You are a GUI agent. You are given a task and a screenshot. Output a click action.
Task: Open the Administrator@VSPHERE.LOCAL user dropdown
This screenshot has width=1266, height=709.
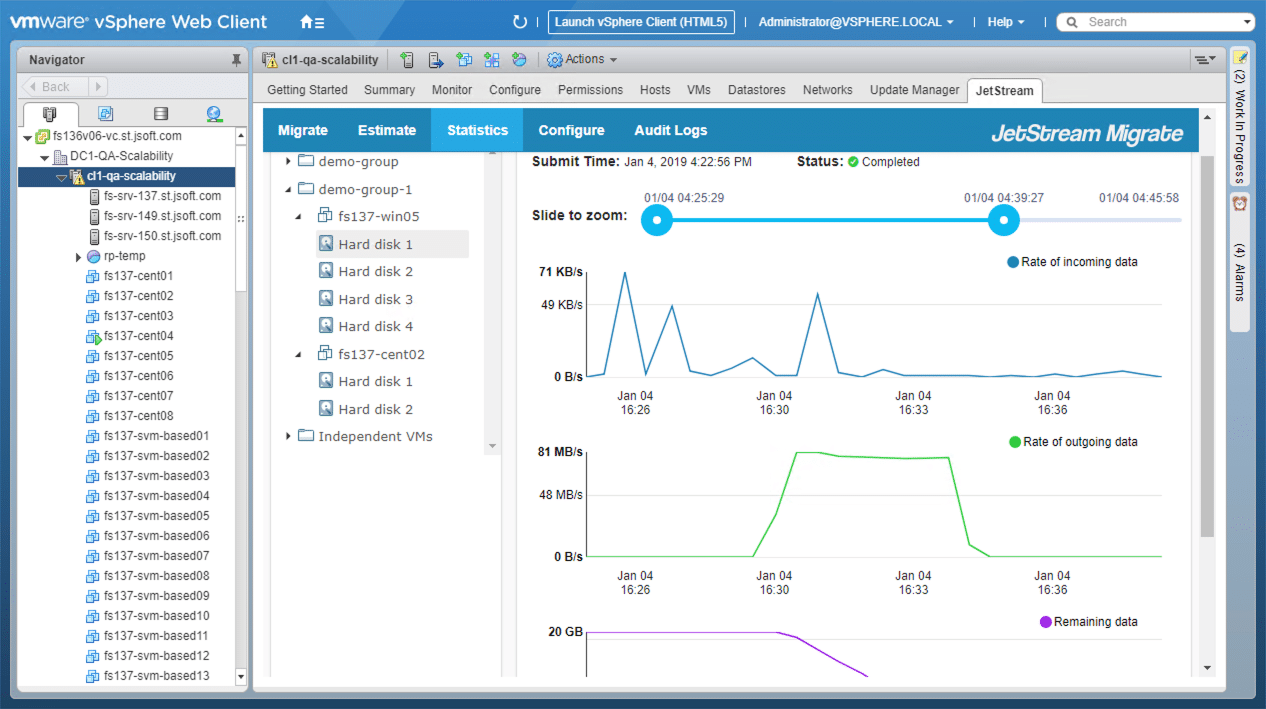pos(856,22)
